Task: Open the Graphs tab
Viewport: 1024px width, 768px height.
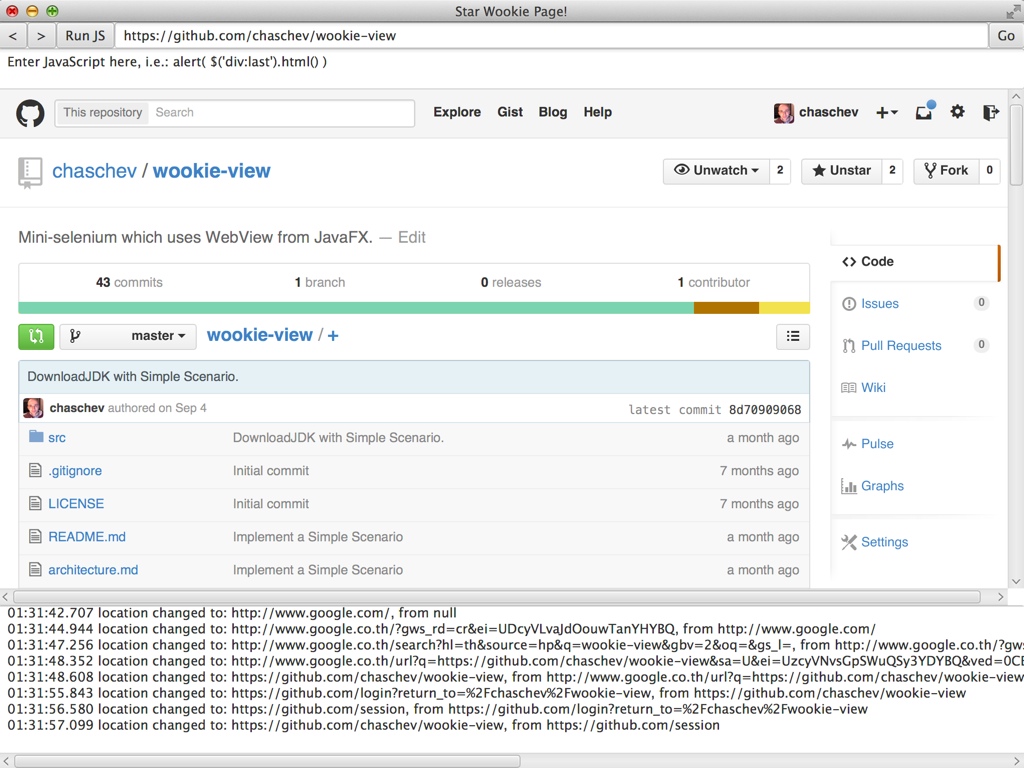Action: (x=882, y=486)
